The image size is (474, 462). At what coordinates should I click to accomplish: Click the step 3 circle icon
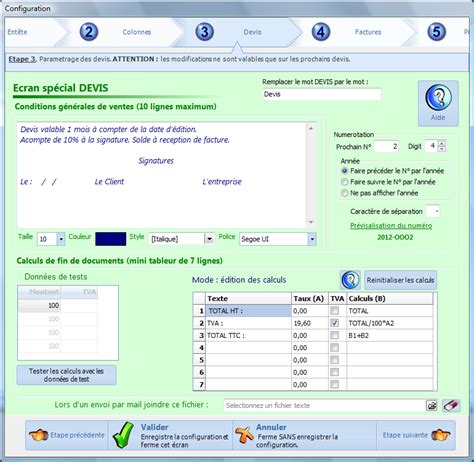[x=204, y=32]
